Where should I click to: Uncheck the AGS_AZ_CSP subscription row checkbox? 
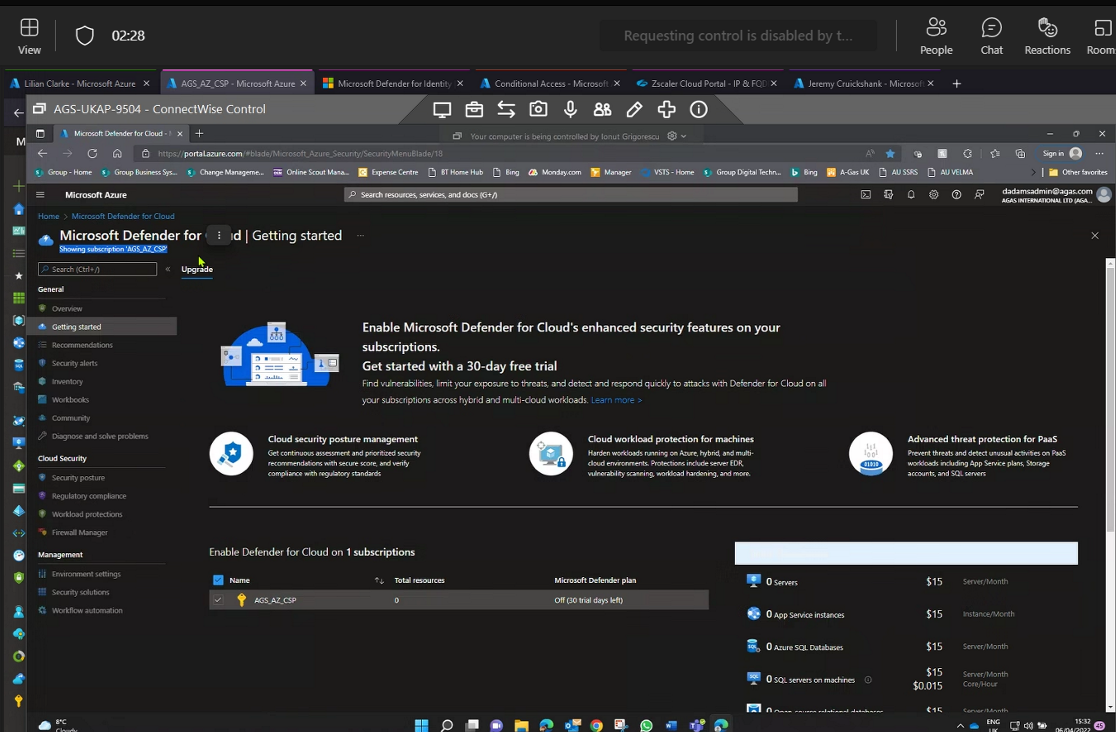click(x=218, y=600)
